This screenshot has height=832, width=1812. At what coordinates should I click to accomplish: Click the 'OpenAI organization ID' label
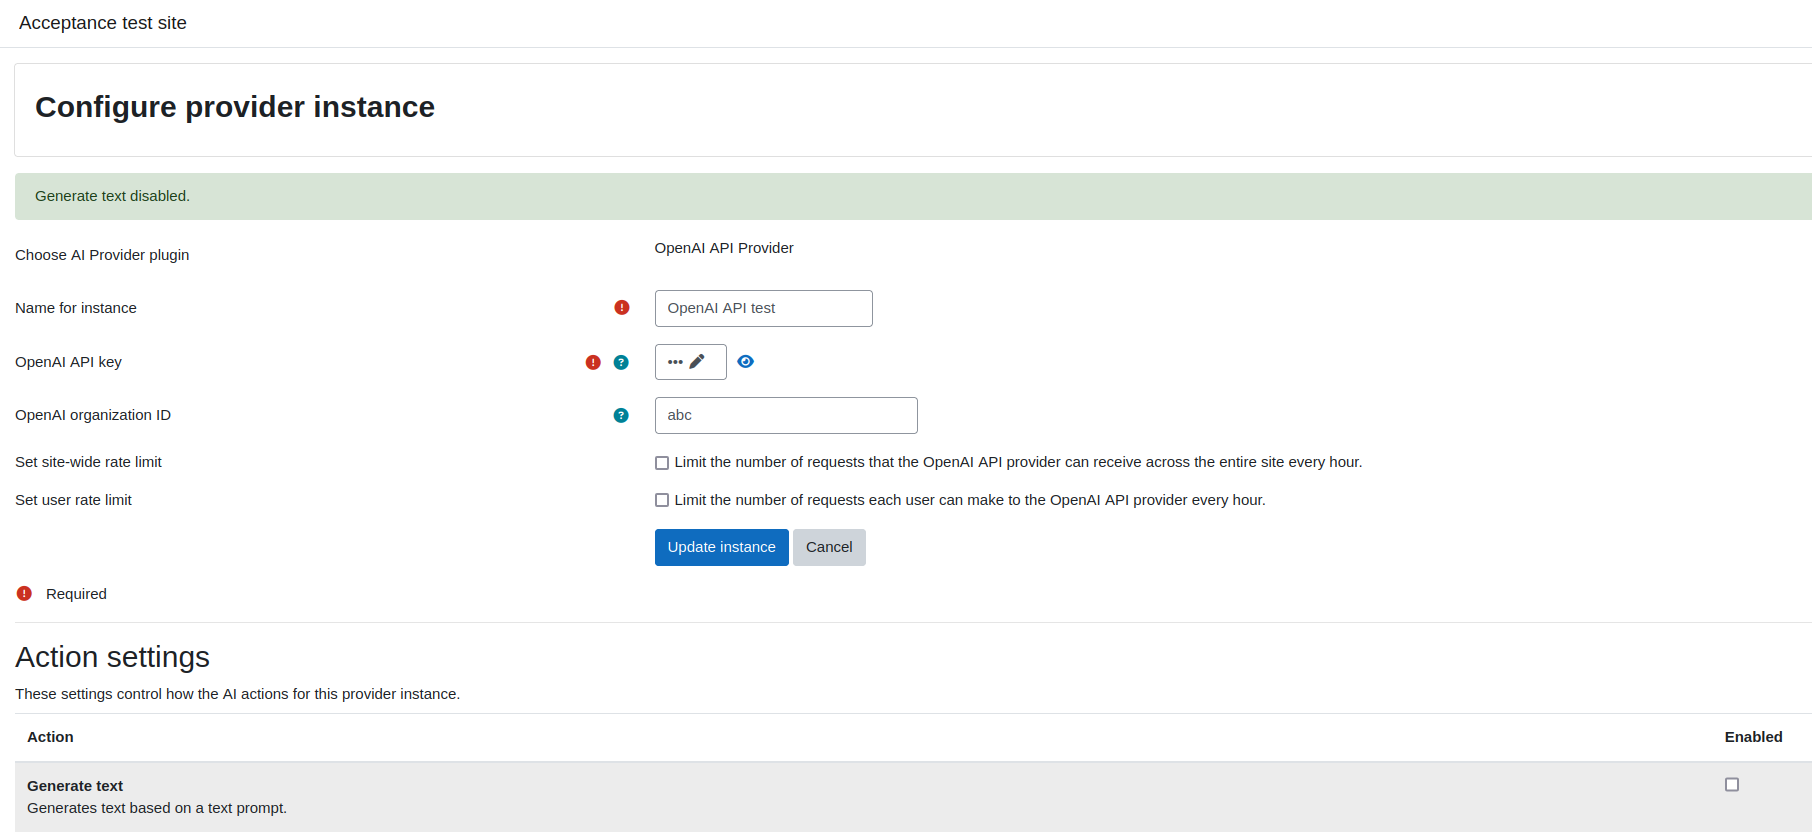[93, 415]
